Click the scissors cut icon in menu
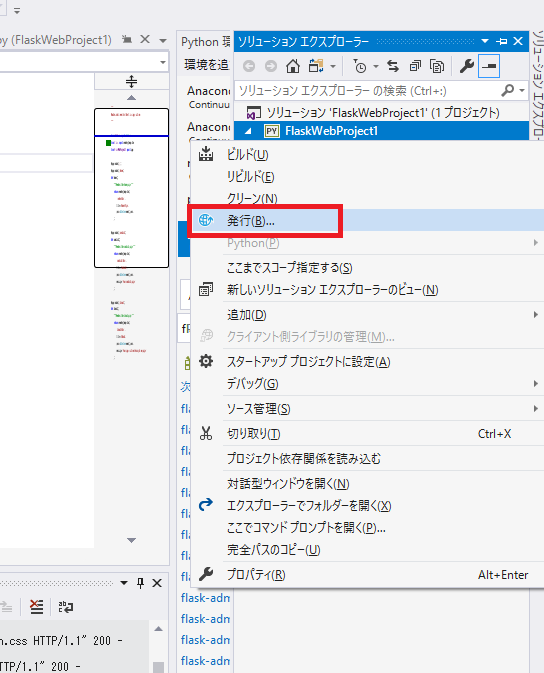 tap(206, 434)
